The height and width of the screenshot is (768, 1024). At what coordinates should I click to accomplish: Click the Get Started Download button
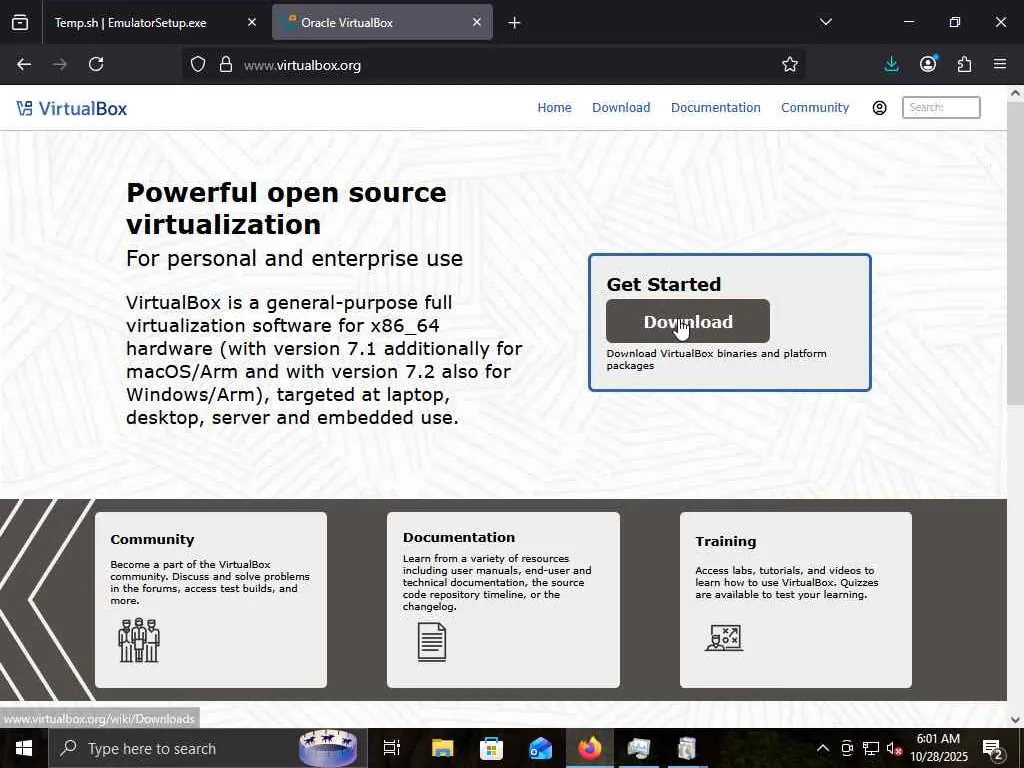pyautogui.click(x=688, y=321)
